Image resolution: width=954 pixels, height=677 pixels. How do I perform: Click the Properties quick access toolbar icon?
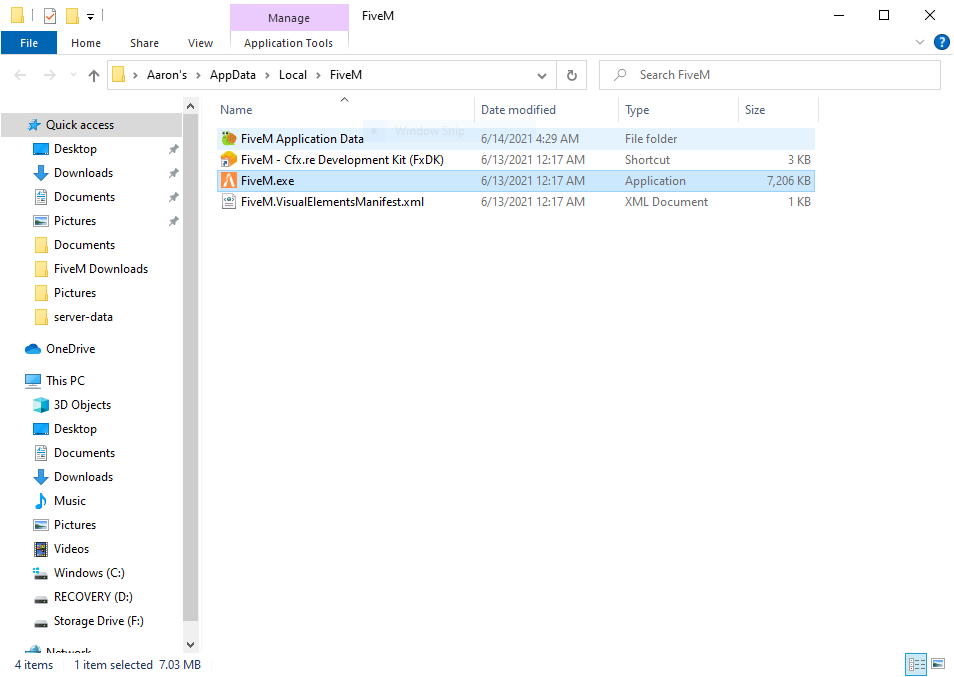click(50, 16)
